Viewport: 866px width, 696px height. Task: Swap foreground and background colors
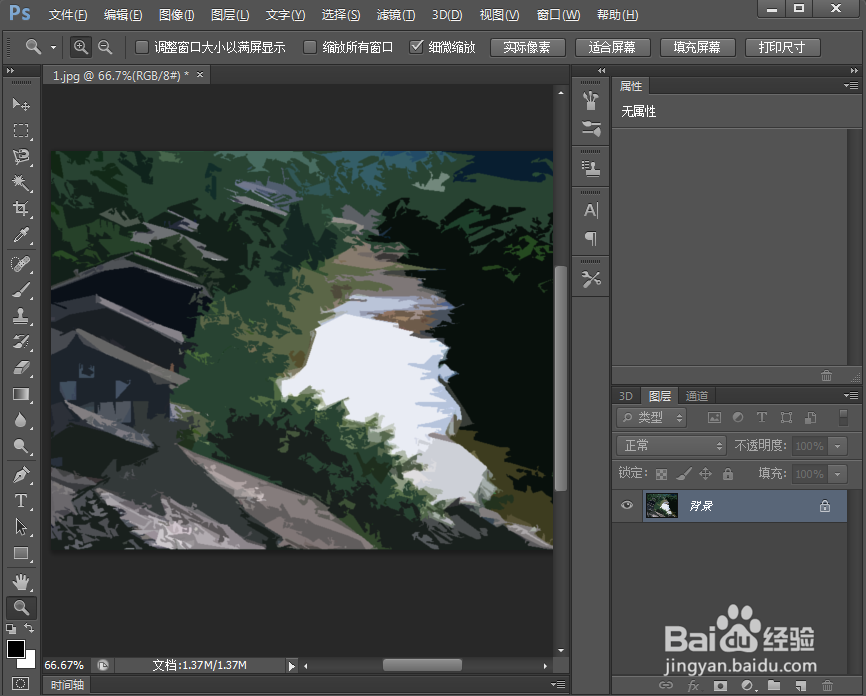point(29,628)
